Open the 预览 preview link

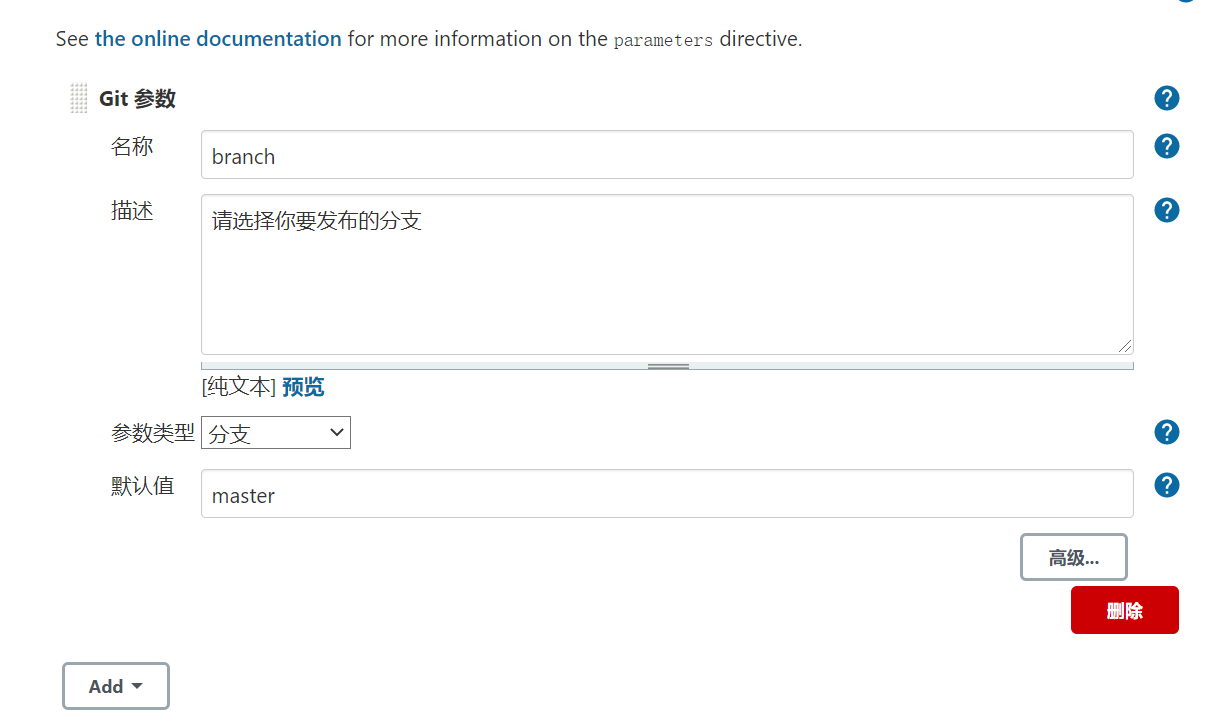tap(303, 387)
